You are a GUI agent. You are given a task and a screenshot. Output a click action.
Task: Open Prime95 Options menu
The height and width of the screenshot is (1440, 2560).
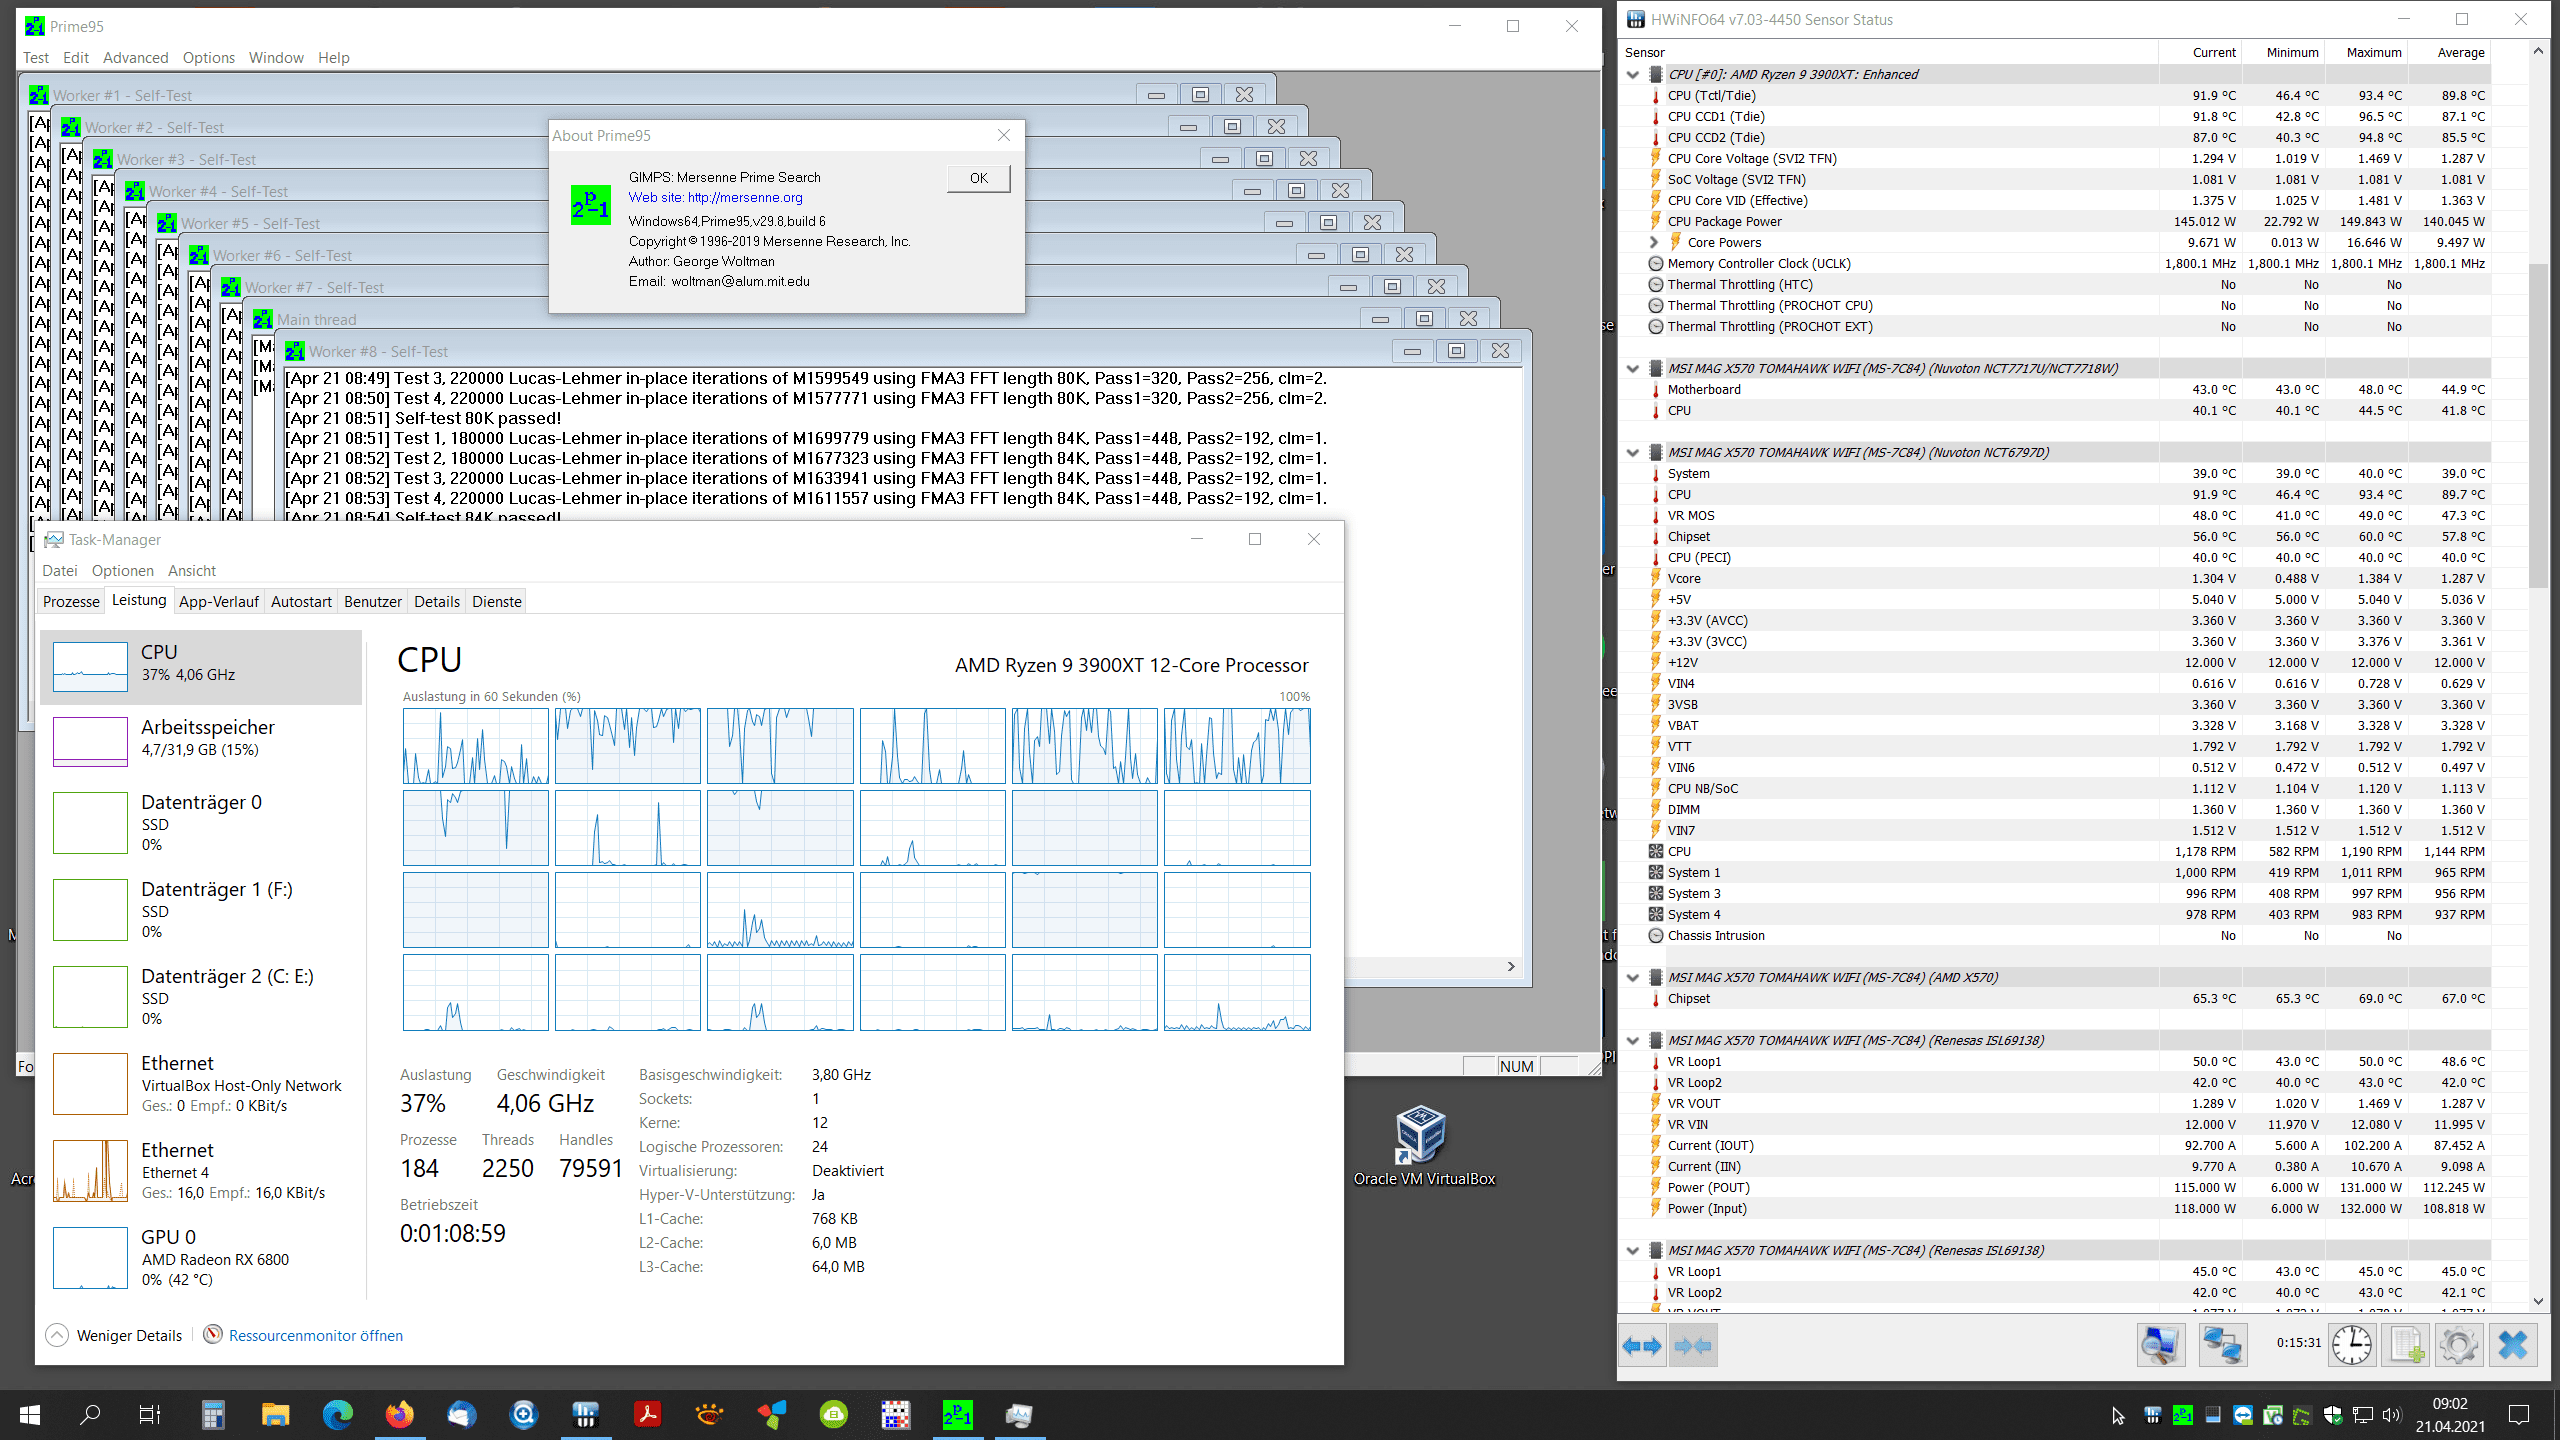208,57
